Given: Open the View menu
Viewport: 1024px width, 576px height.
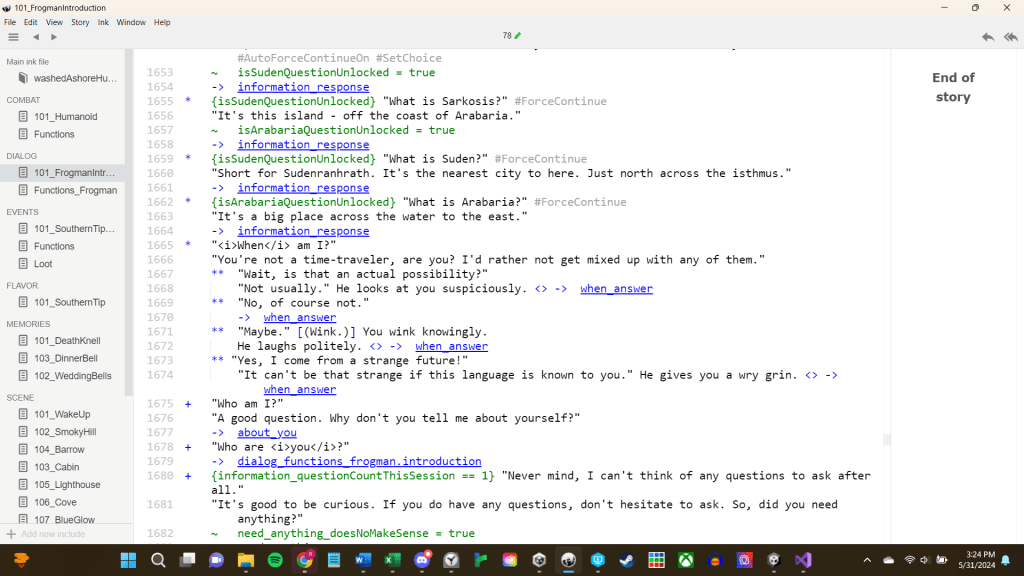Looking at the screenshot, I should [54, 22].
